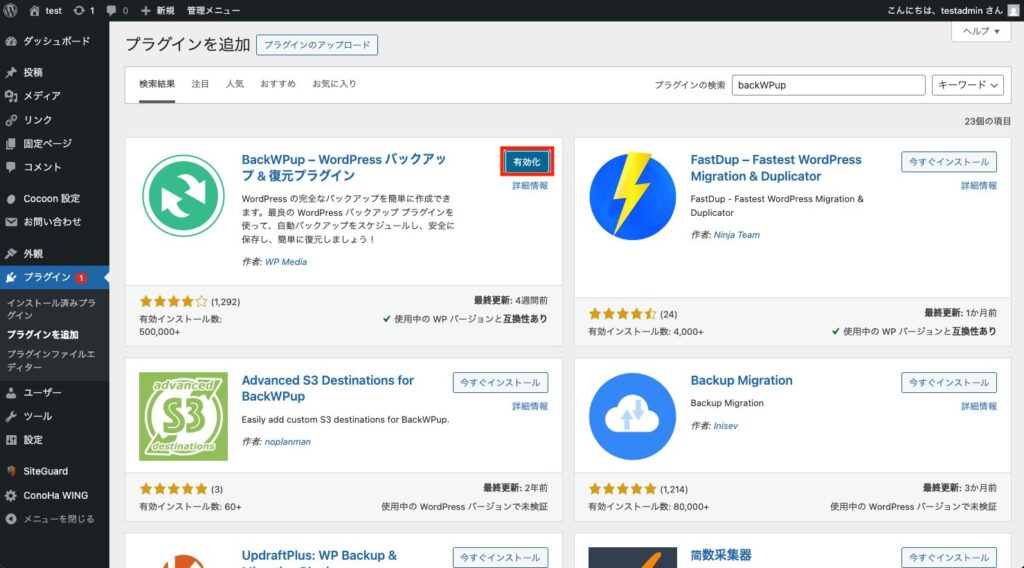Open the Pages (固定ページ) menu
This screenshot has height=568, width=1024.
pos(55,144)
